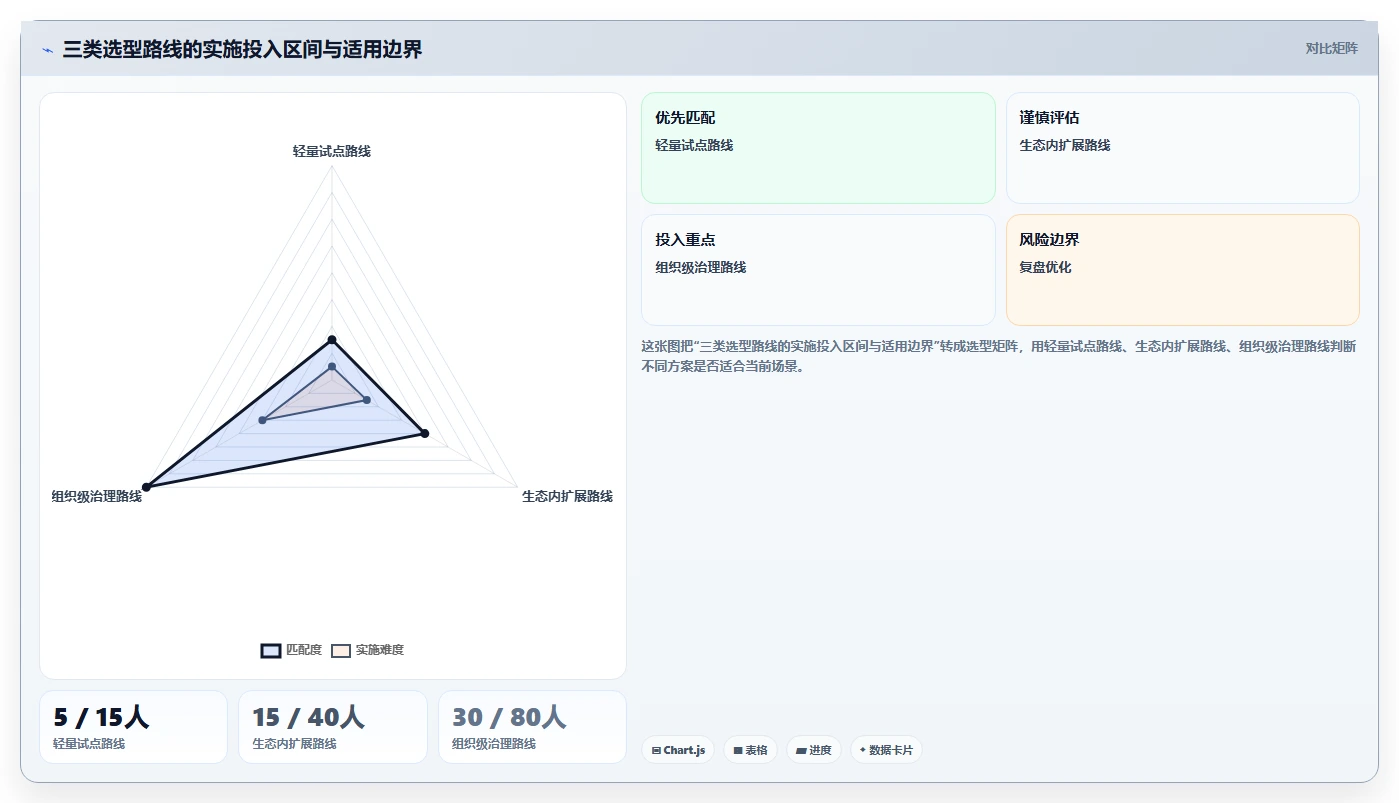Toggle the 匹配度 legend swatch
Viewport: 1399px width, 803px height.
click(x=271, y=650)
